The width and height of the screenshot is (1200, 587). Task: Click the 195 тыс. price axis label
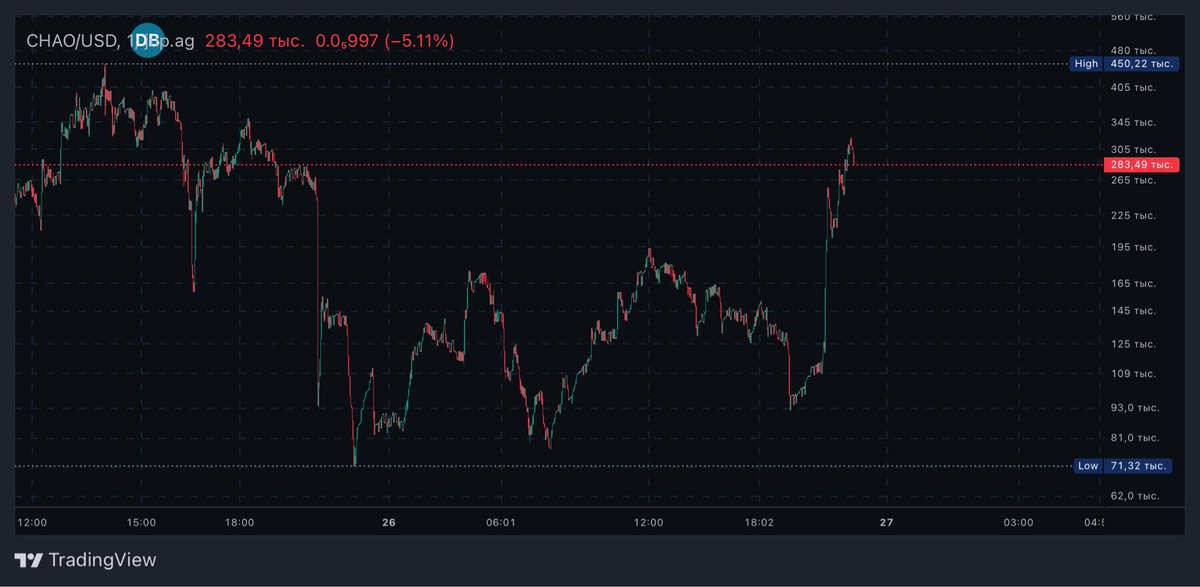[1133, 247]
